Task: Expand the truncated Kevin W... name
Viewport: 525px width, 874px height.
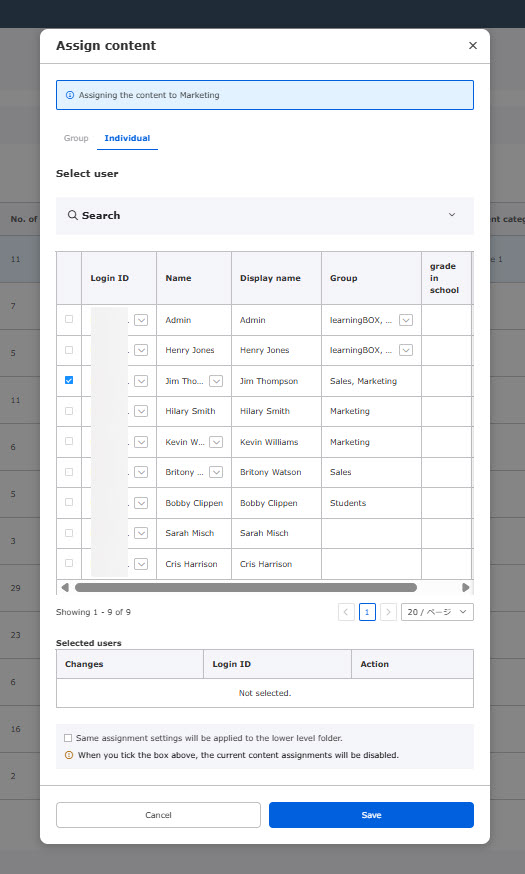Action: [x=216, y=442]
